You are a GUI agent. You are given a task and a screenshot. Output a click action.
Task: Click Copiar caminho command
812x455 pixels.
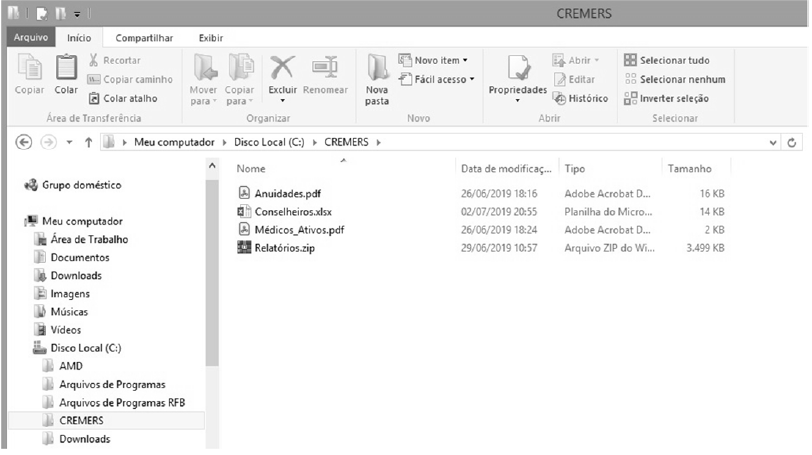tap(130, 79)
